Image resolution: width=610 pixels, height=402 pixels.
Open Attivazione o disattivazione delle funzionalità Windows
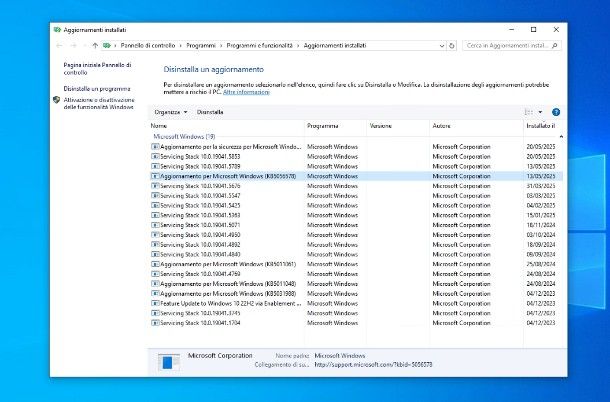99,103
